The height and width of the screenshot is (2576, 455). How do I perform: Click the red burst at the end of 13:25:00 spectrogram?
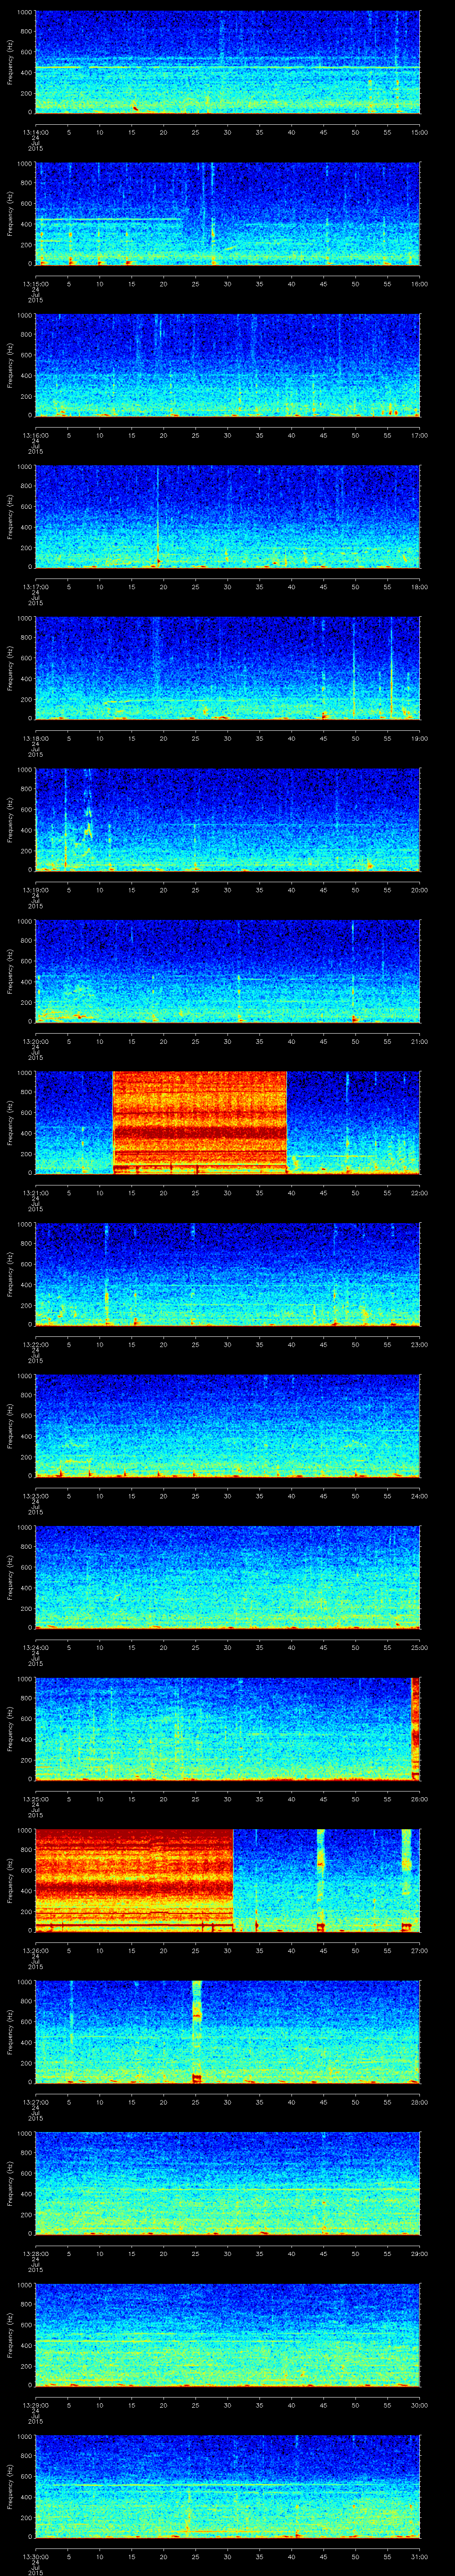click(x=416, y=1728)
